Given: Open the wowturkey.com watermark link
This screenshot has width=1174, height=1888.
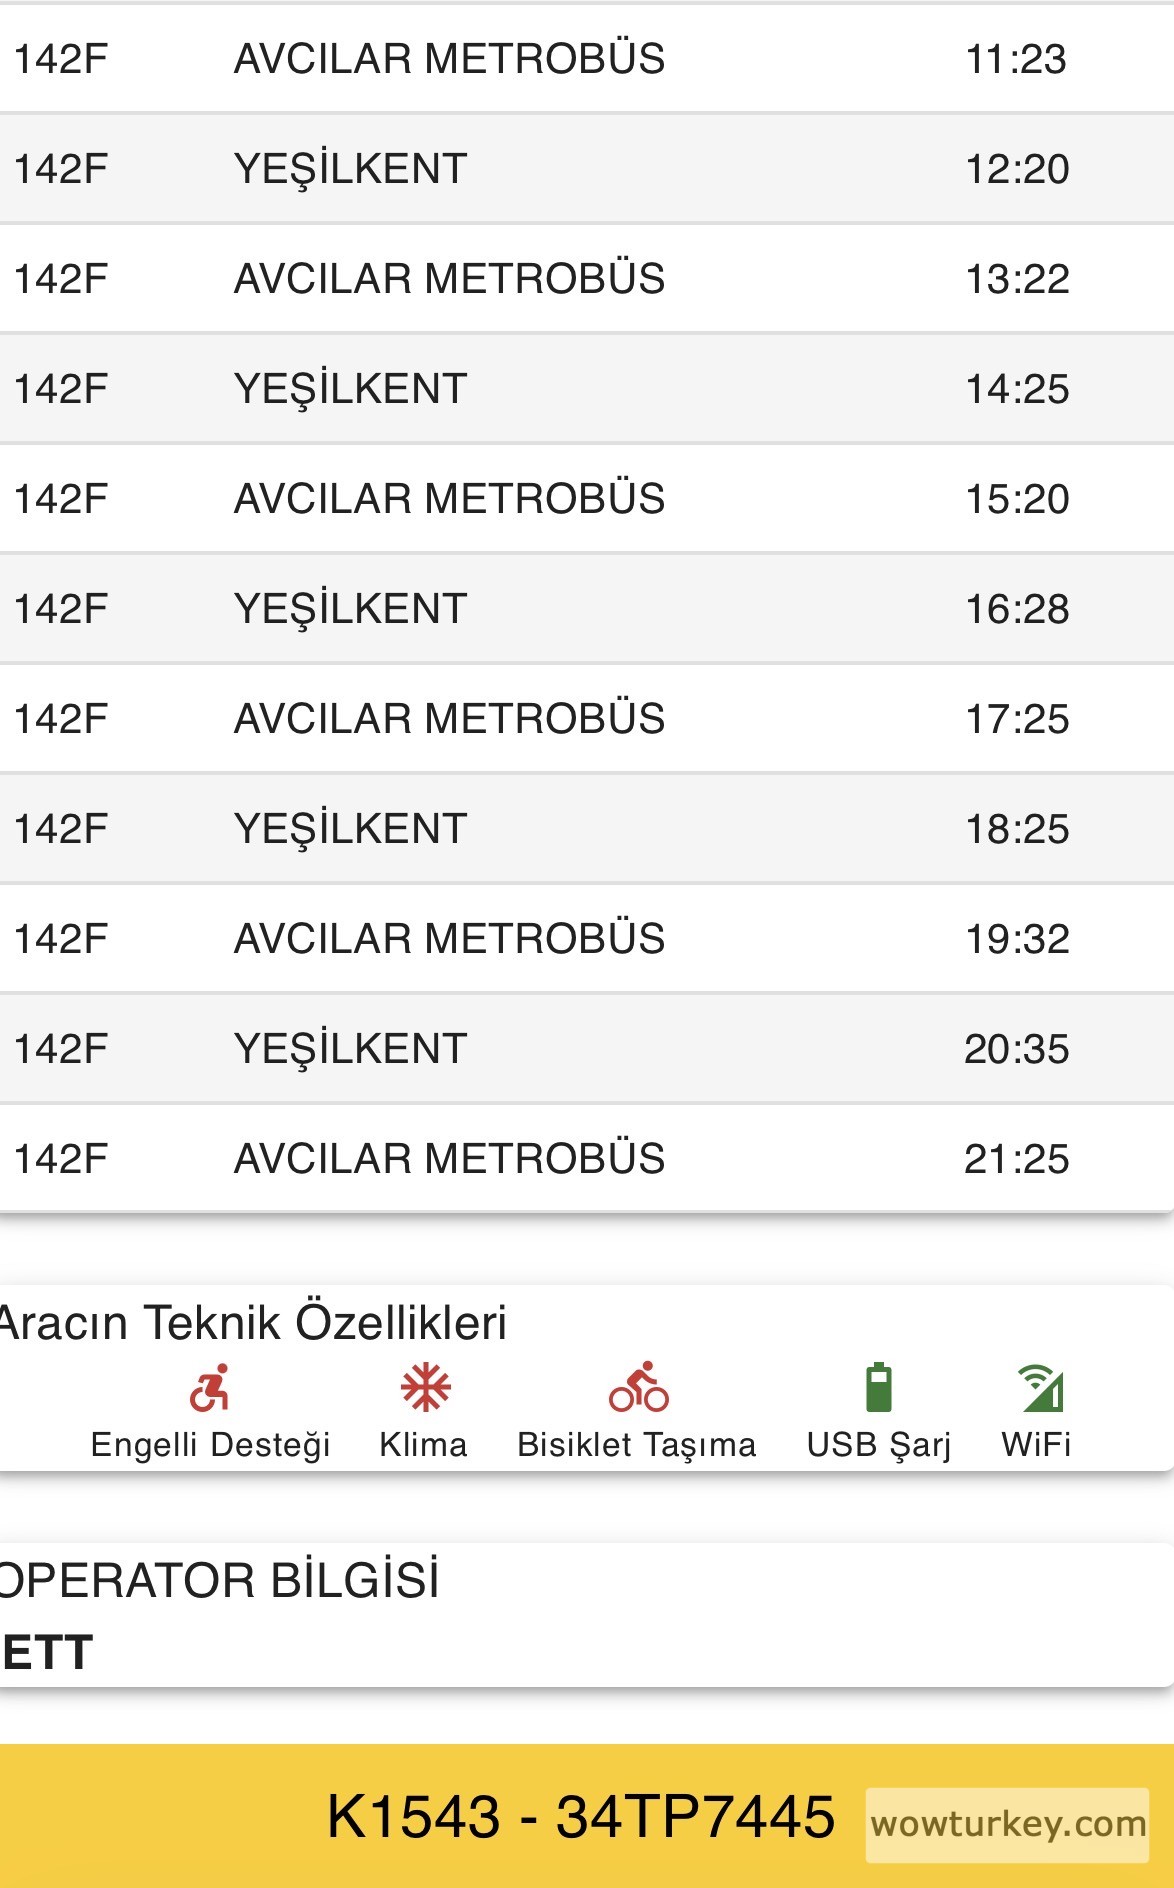Looking at the screenshot, I should click(x=1007, y=1825).
